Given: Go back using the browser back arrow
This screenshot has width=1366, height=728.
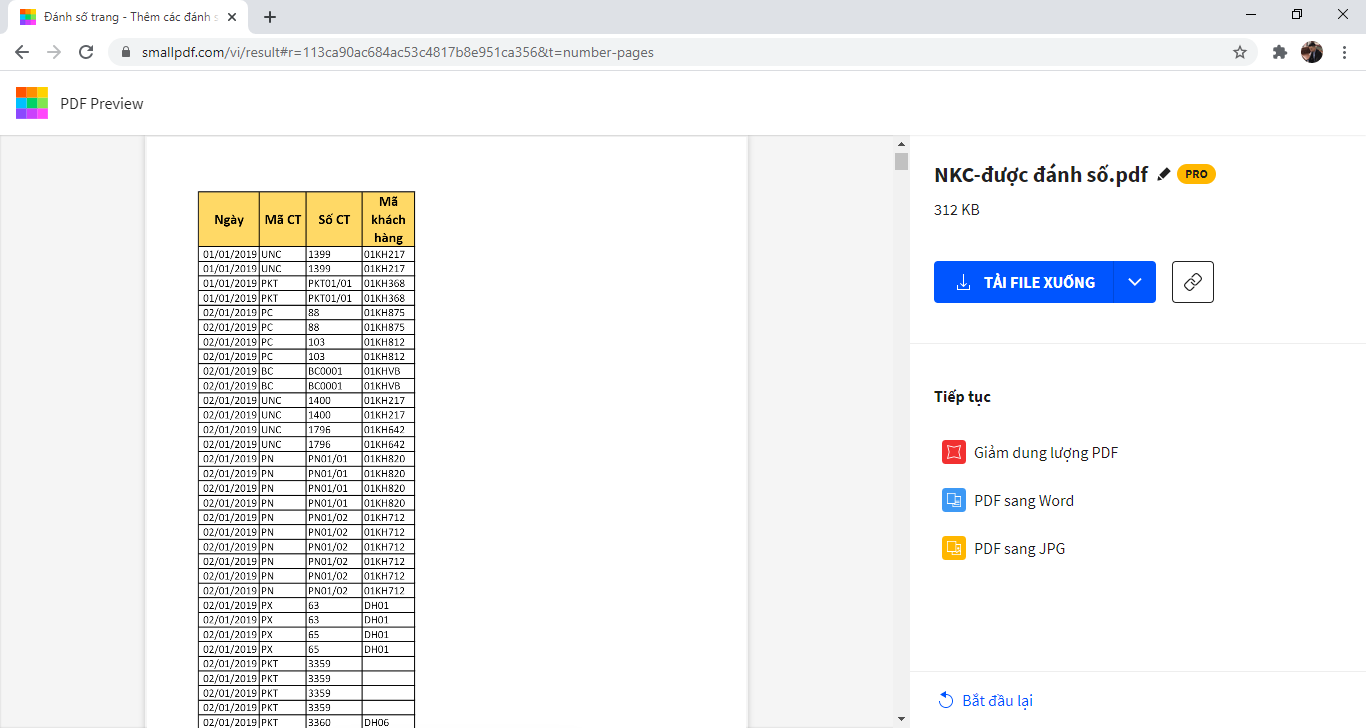Looking at the screenshot, I should coord(22,52).
